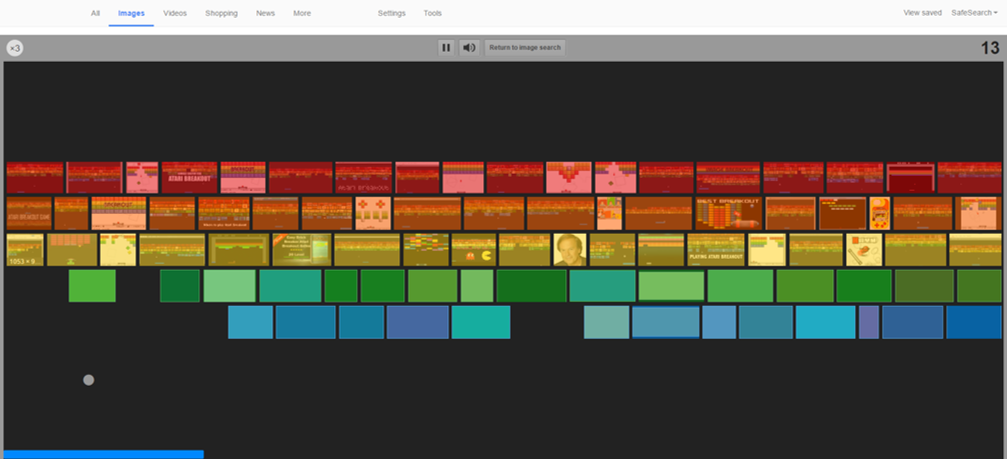The image size is (1007, 459).
Task: Switch to the All search tab
Action: tap(95, 13)
